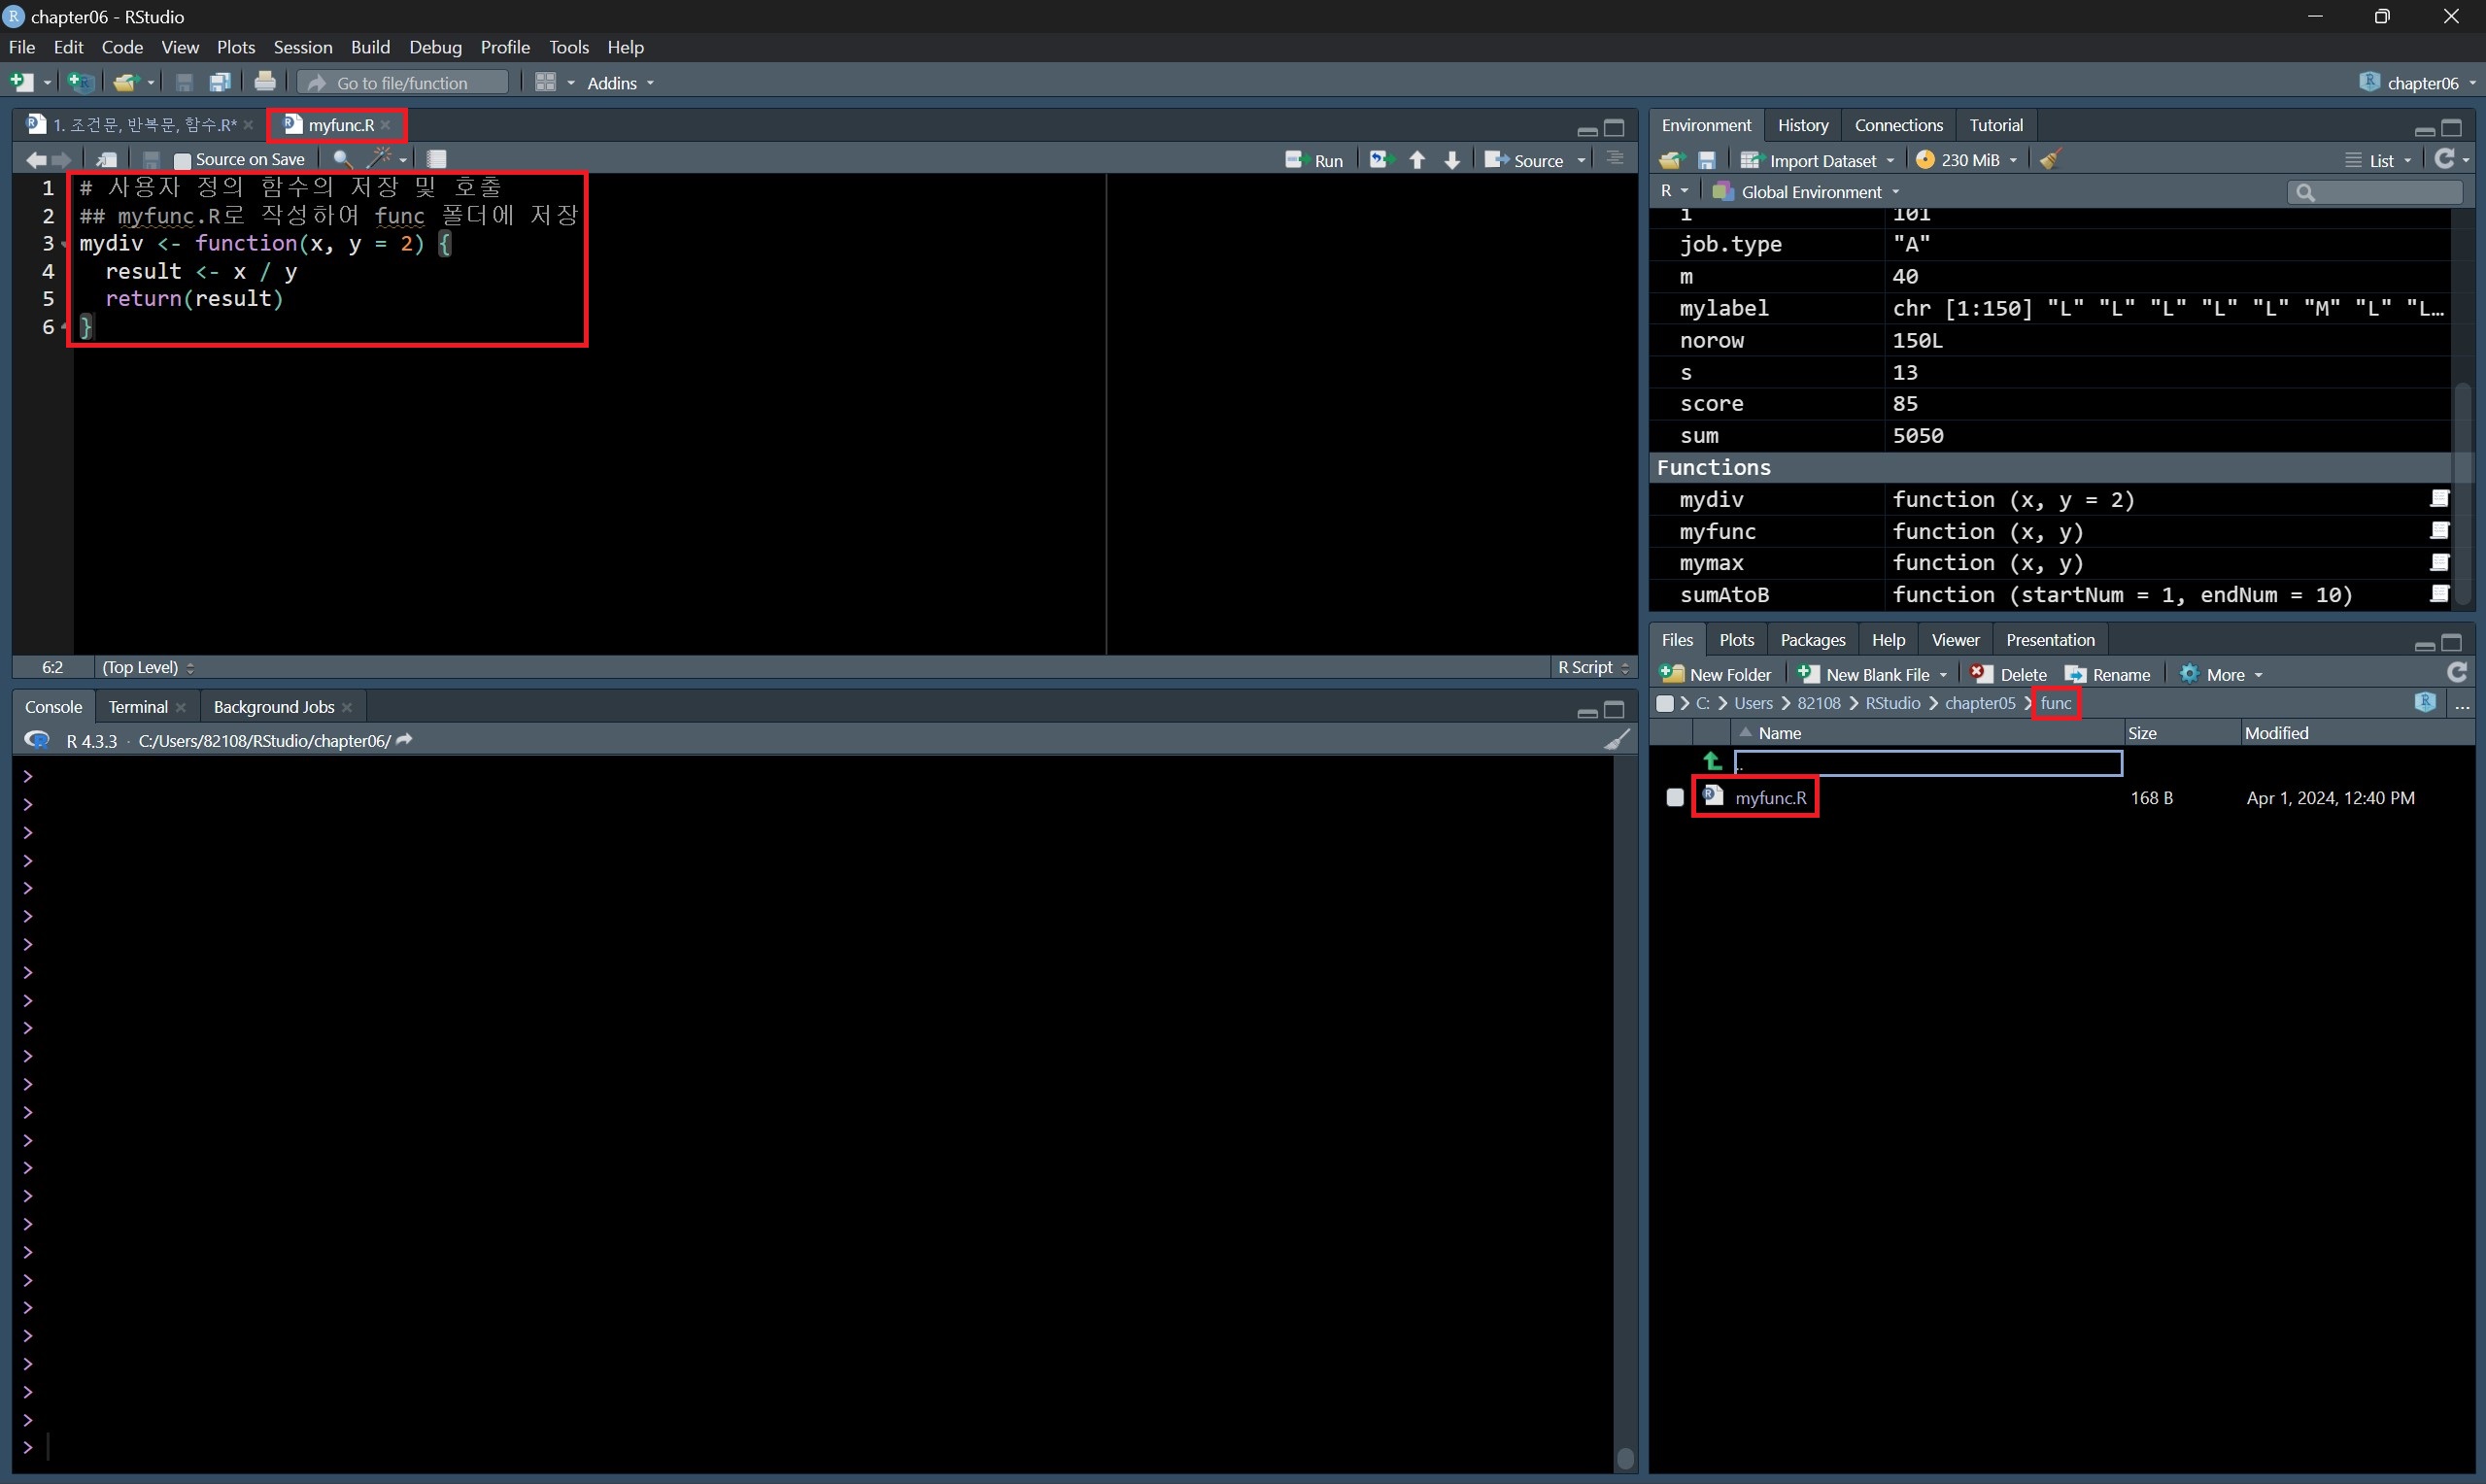Click the code tools magic wand icon
Viewport: 2486px width, 1484px height.
tap(380, 158)
